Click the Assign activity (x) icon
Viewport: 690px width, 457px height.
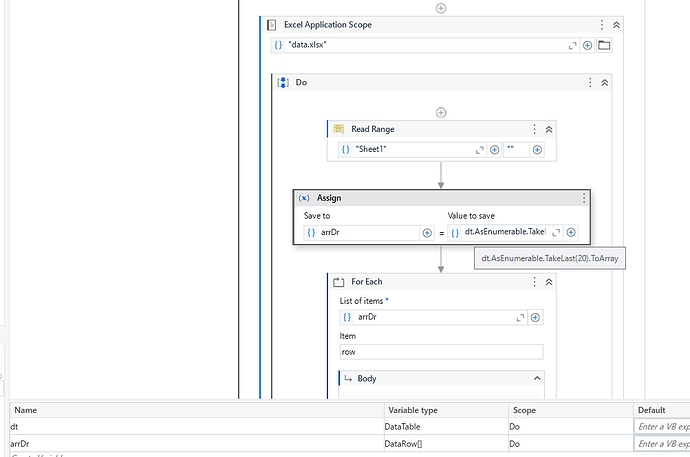click(304, 198)
